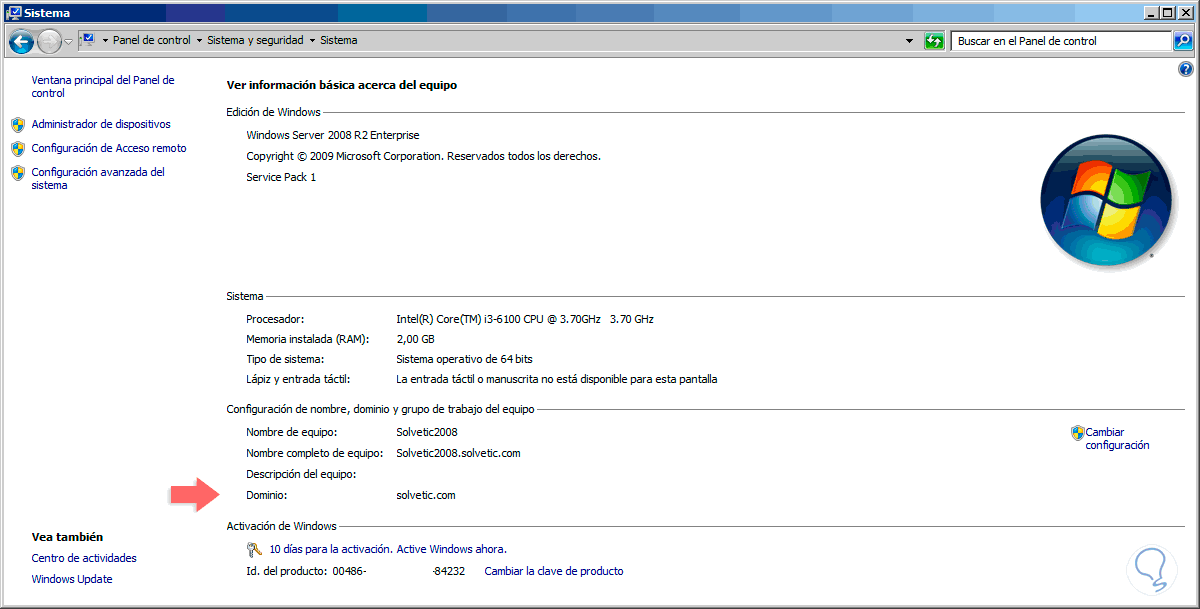Click the heading Ver información básica acerca del equipo
Viewport: 1200px width, 609px height.
point(342,85)
